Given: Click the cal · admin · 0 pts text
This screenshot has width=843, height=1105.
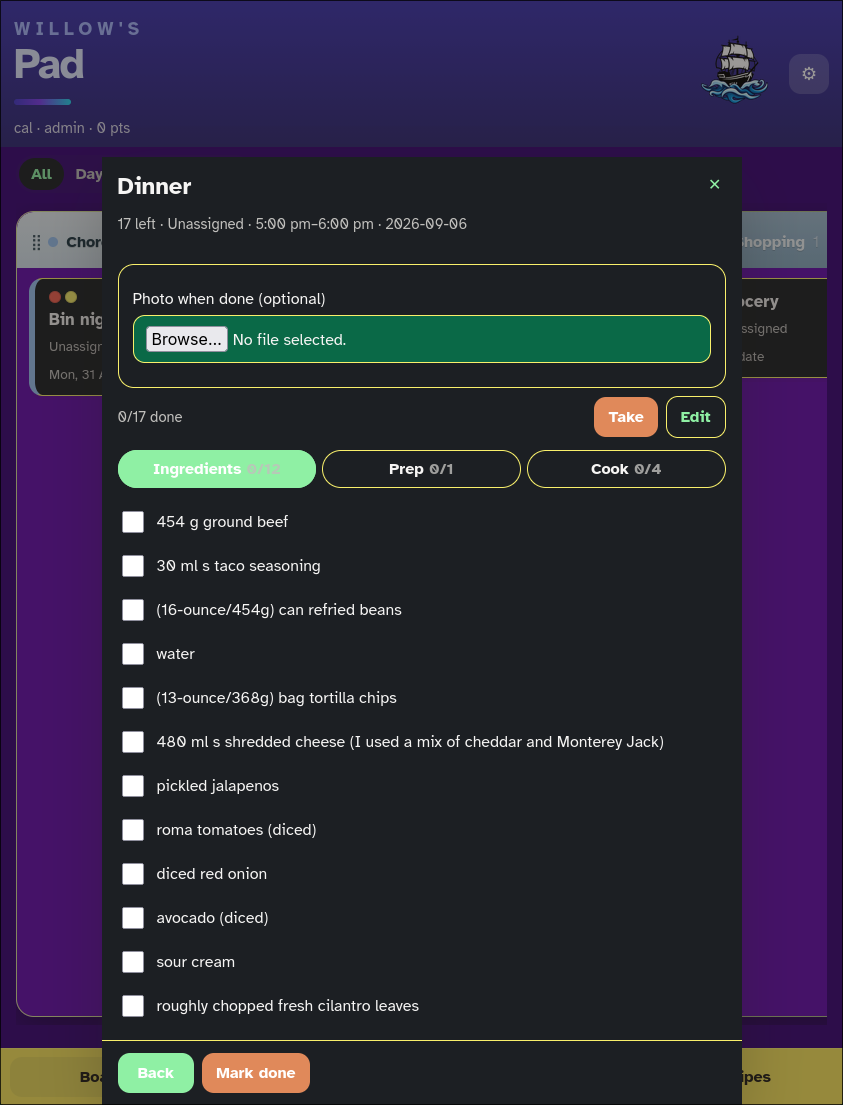Looking at the screenshot, I should tap(72, 128).
